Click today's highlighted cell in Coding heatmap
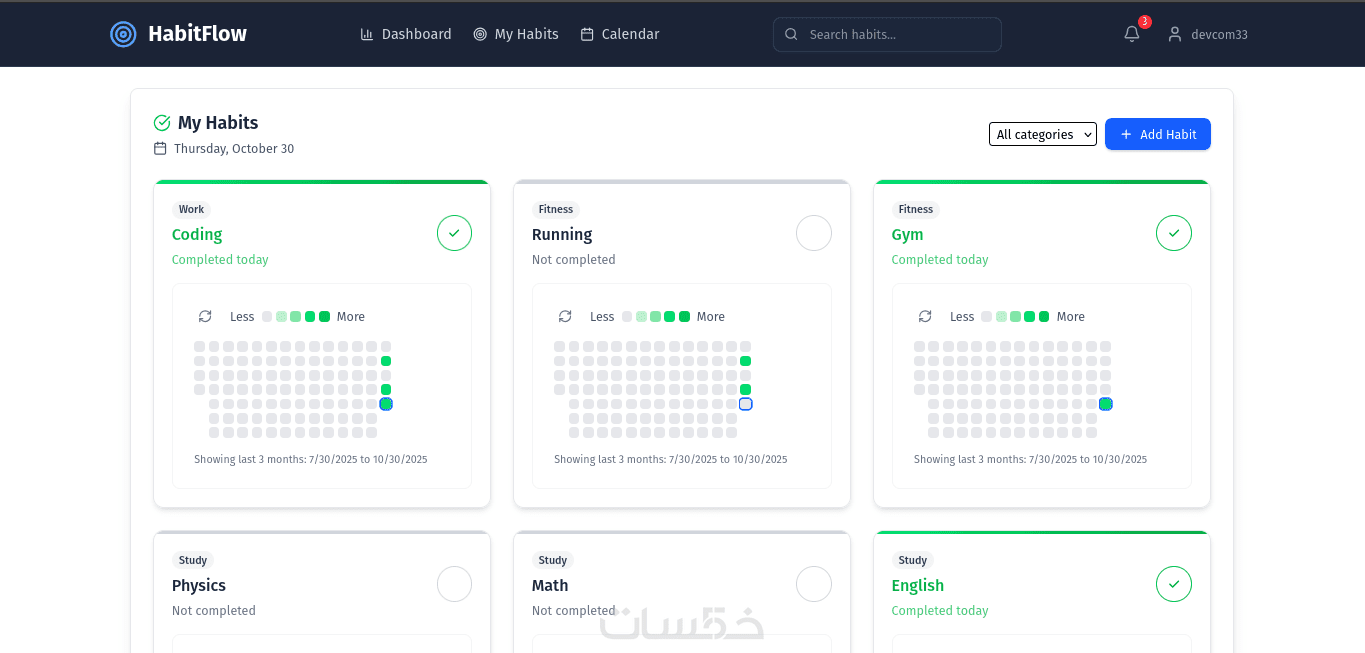This screenshot has height=653, width=1365. click(x=386, y=404)
